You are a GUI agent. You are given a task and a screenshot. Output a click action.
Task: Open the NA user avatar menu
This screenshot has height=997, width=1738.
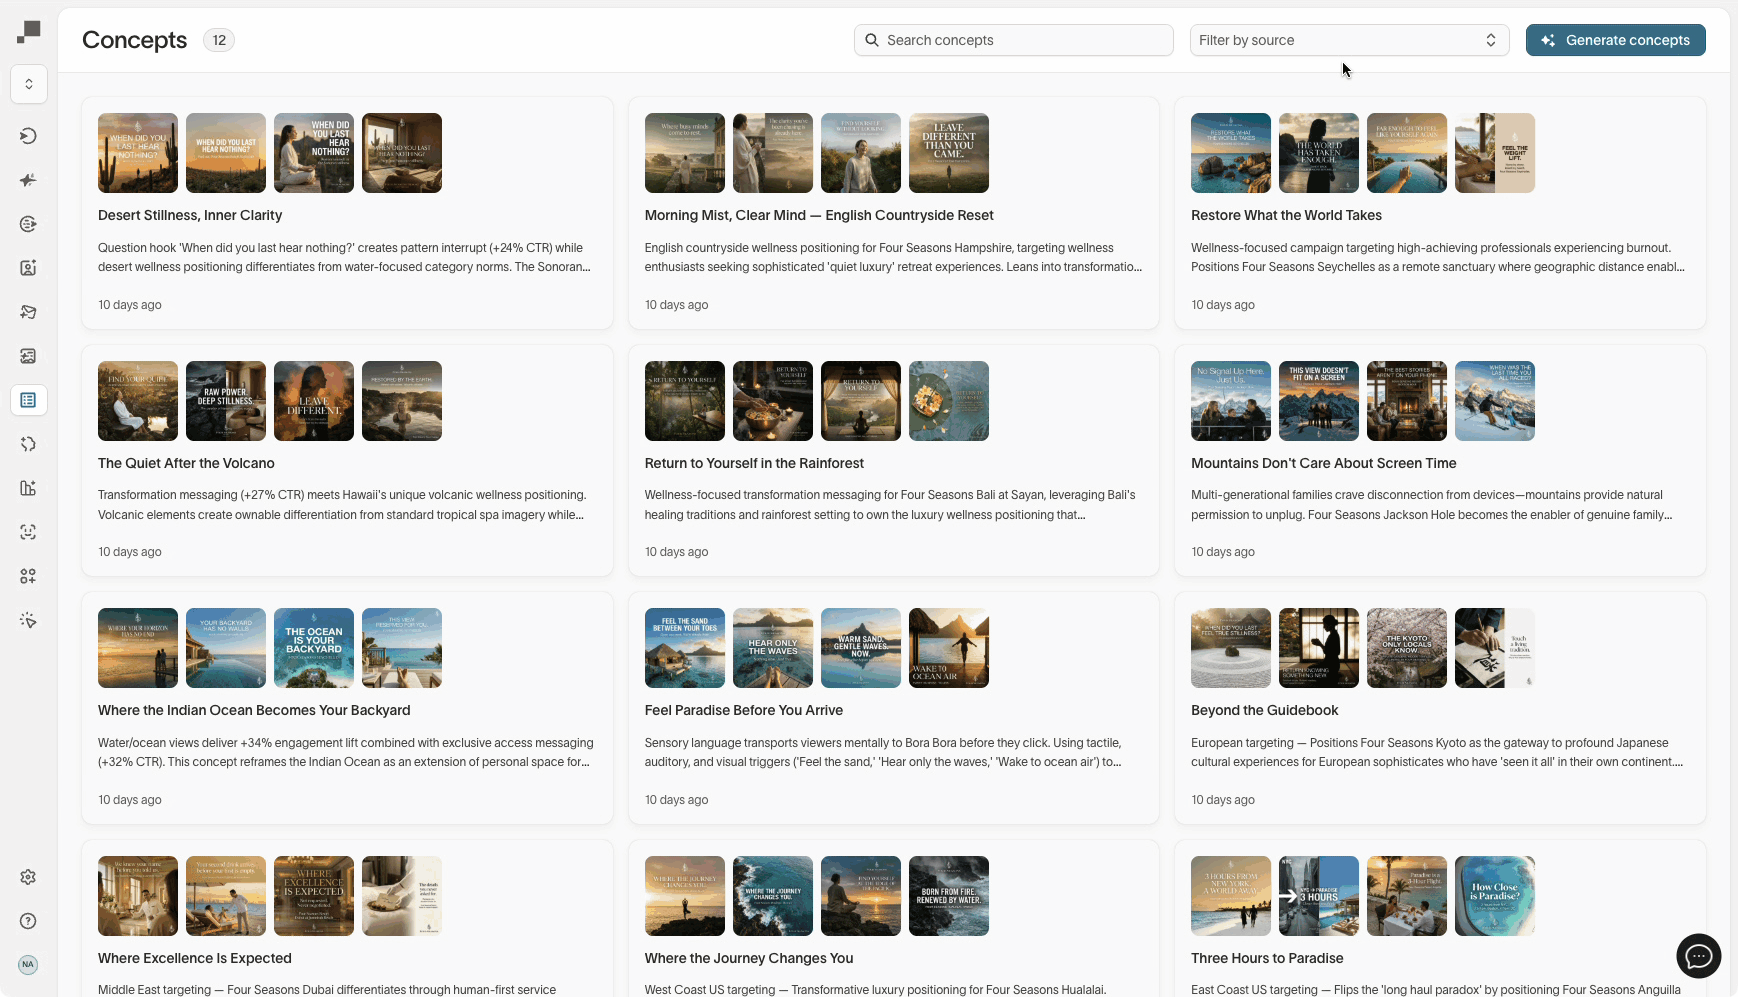[28, 965]
